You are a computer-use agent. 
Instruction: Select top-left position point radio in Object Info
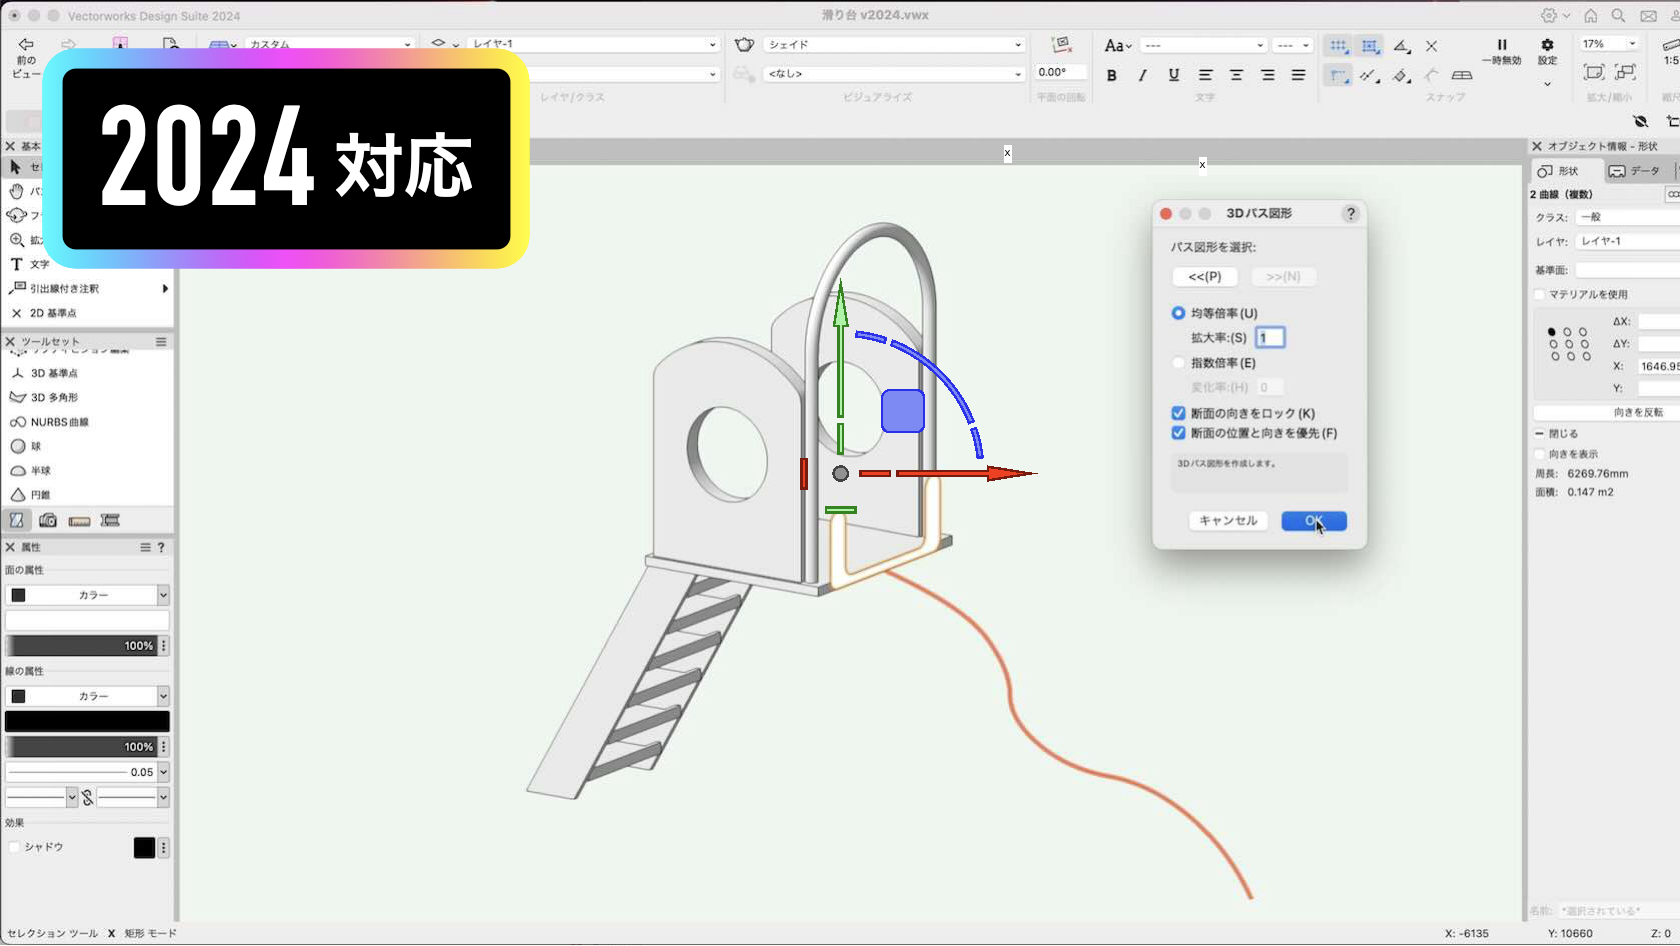tap(1552, 332)
